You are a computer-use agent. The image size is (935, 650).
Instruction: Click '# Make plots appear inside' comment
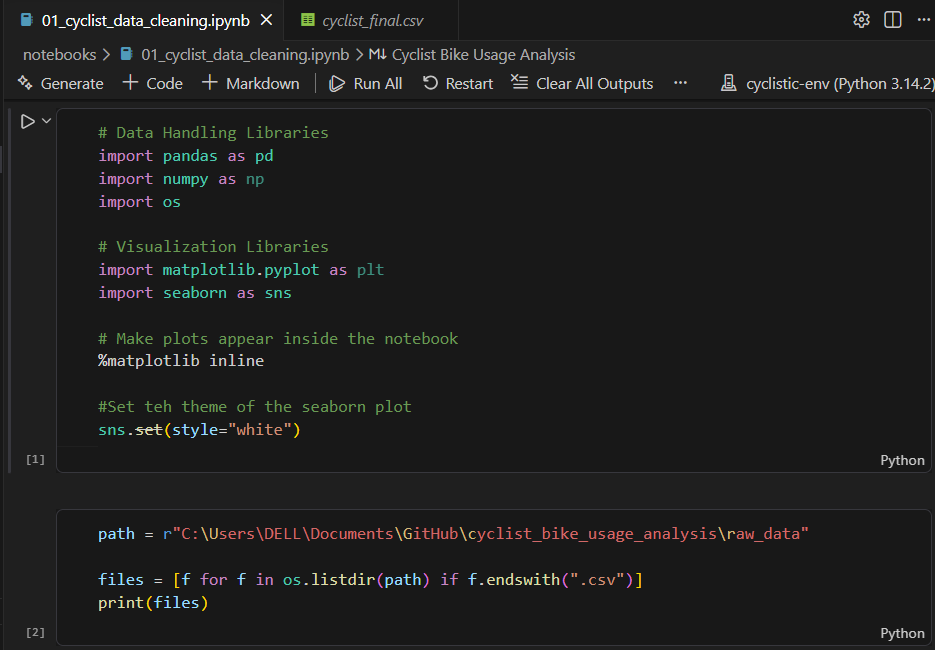click(278, 338)
